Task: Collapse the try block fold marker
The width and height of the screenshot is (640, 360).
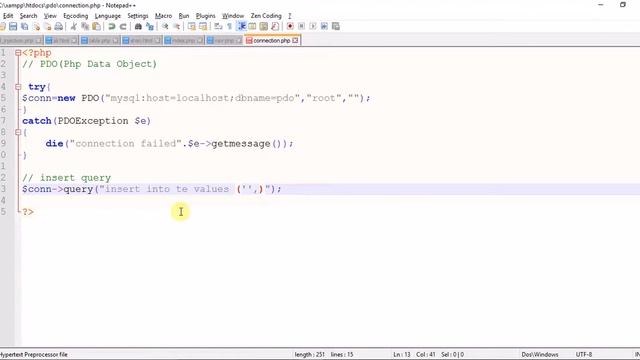Action: pyautogui.click(x=18, y=87)
